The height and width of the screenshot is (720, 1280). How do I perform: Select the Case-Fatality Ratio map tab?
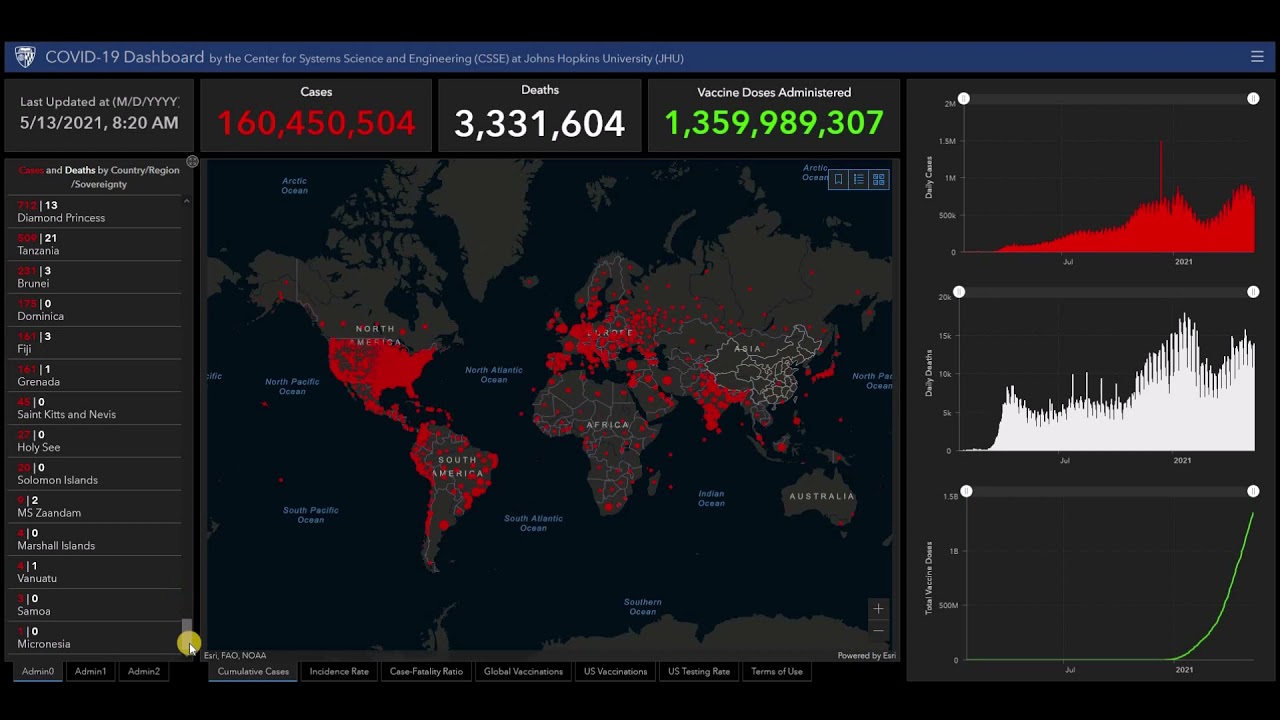pos(426,671)
